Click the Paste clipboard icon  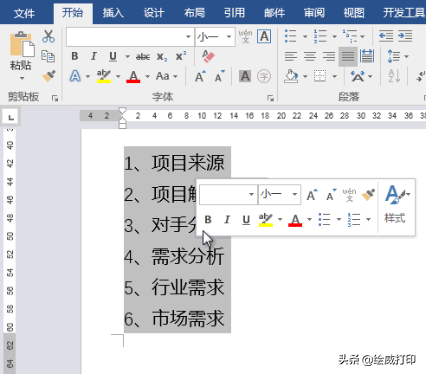coord(22,45)
